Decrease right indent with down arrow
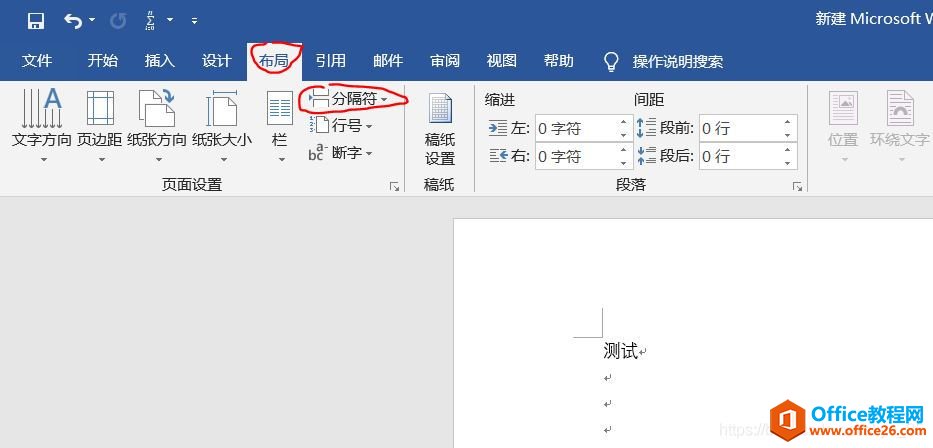The image size is (933, 448). click(x=624, y=163)
